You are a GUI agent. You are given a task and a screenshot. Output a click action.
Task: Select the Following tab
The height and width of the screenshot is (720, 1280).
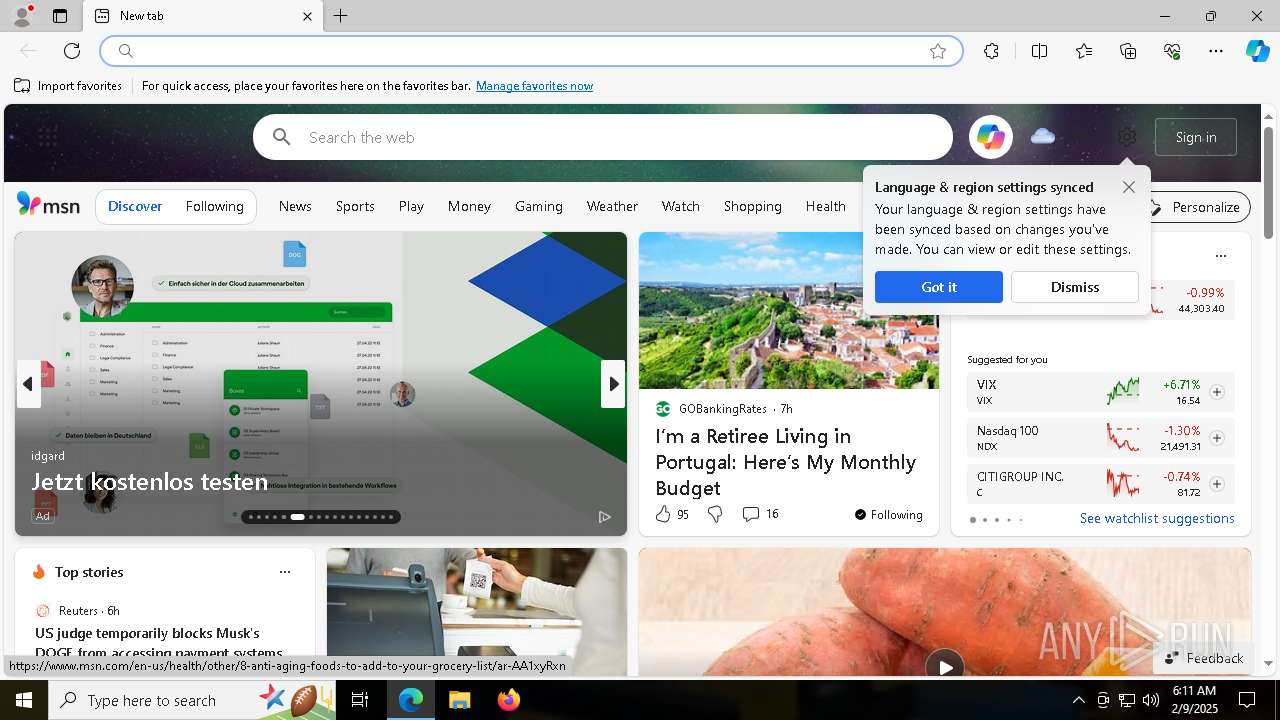pos(214,206)
